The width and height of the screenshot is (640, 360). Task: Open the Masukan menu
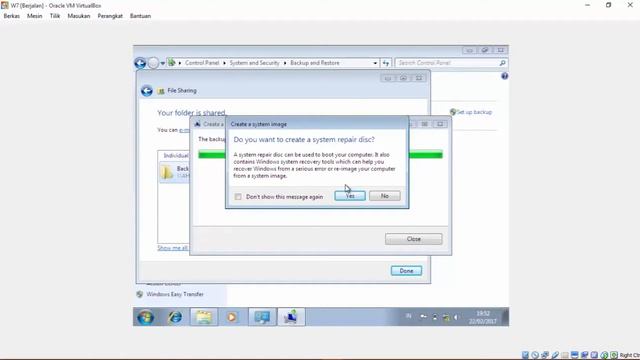click(x=78, y=16)
